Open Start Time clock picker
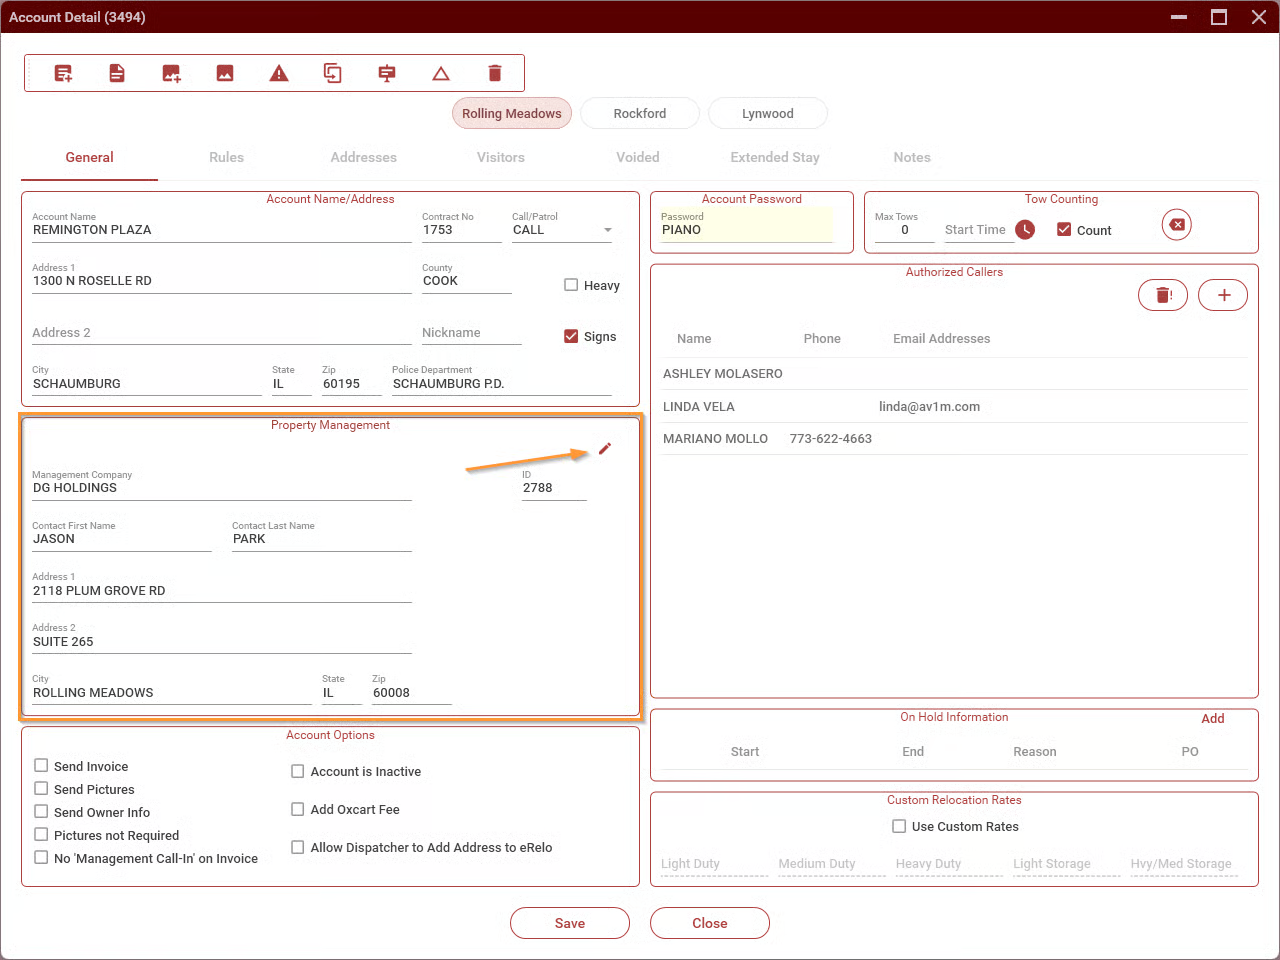1280x960 pixels. pos(1025,230)
